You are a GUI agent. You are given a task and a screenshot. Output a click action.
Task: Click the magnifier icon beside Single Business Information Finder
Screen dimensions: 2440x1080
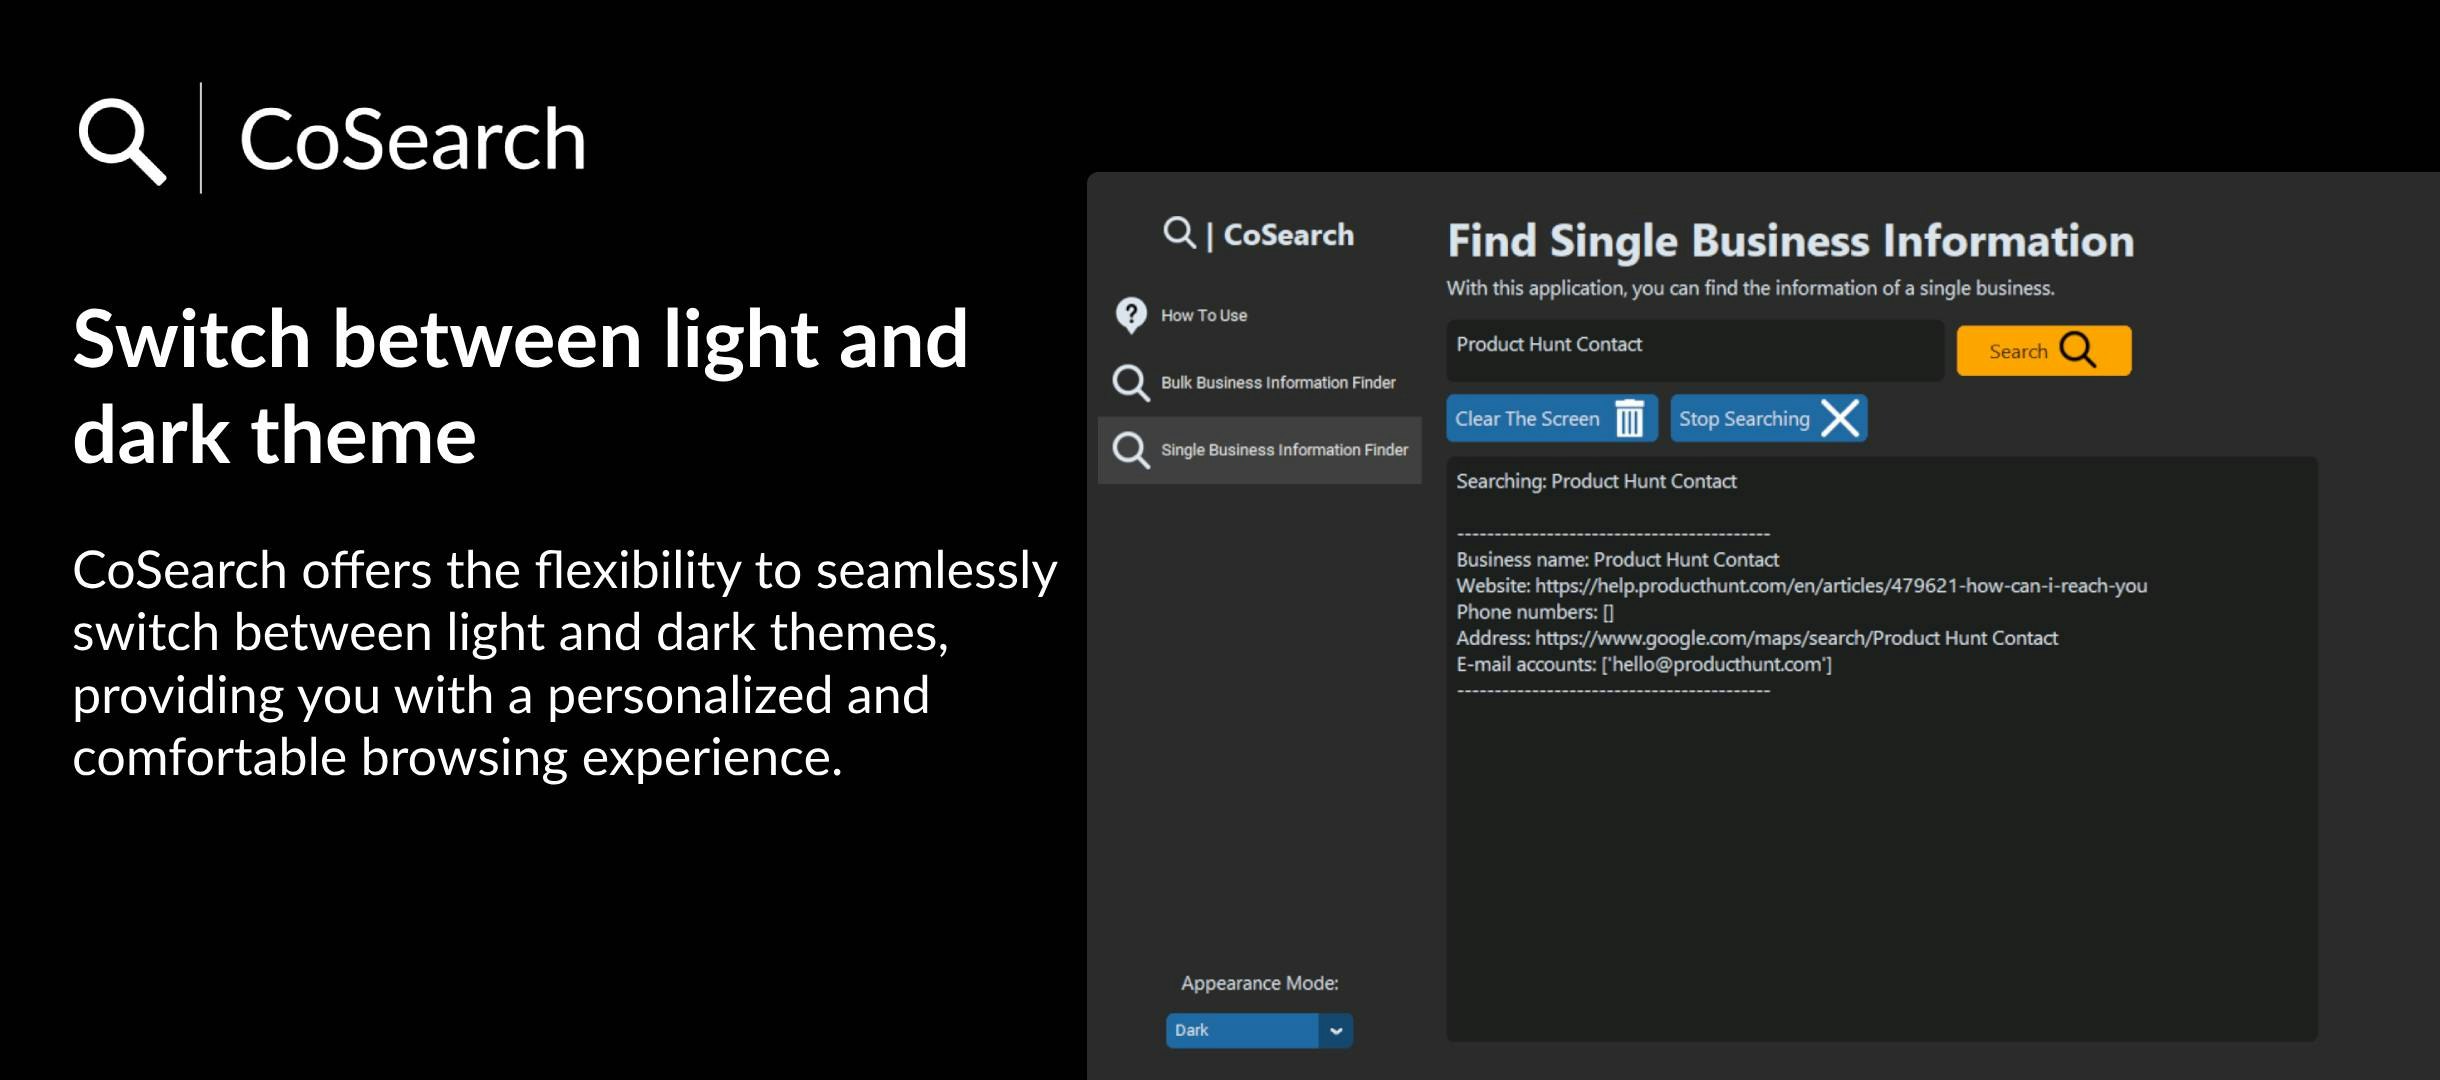1131,451
